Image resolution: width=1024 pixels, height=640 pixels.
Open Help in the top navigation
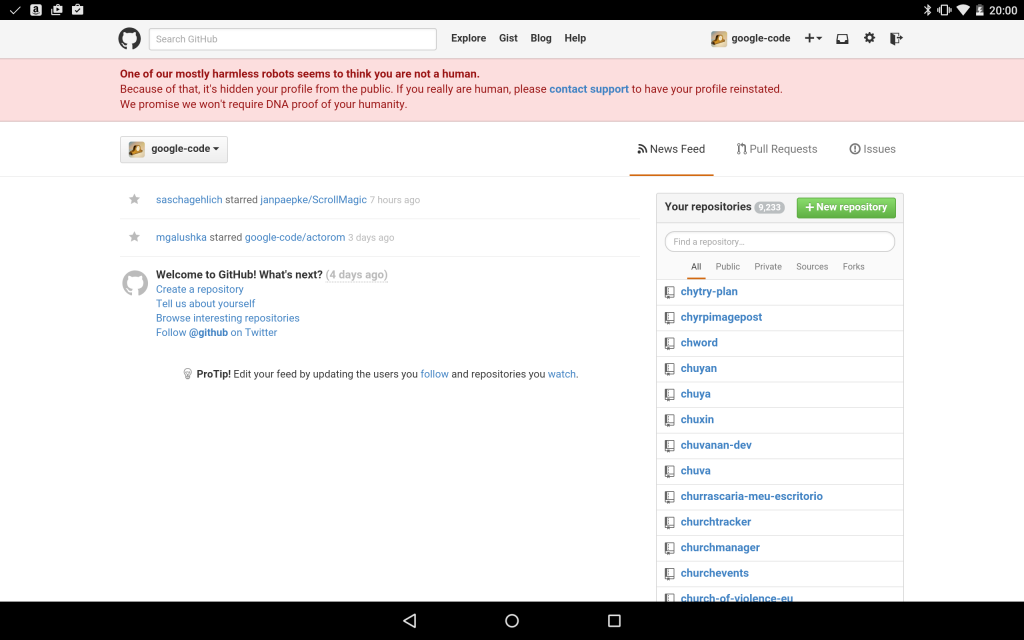575,38
